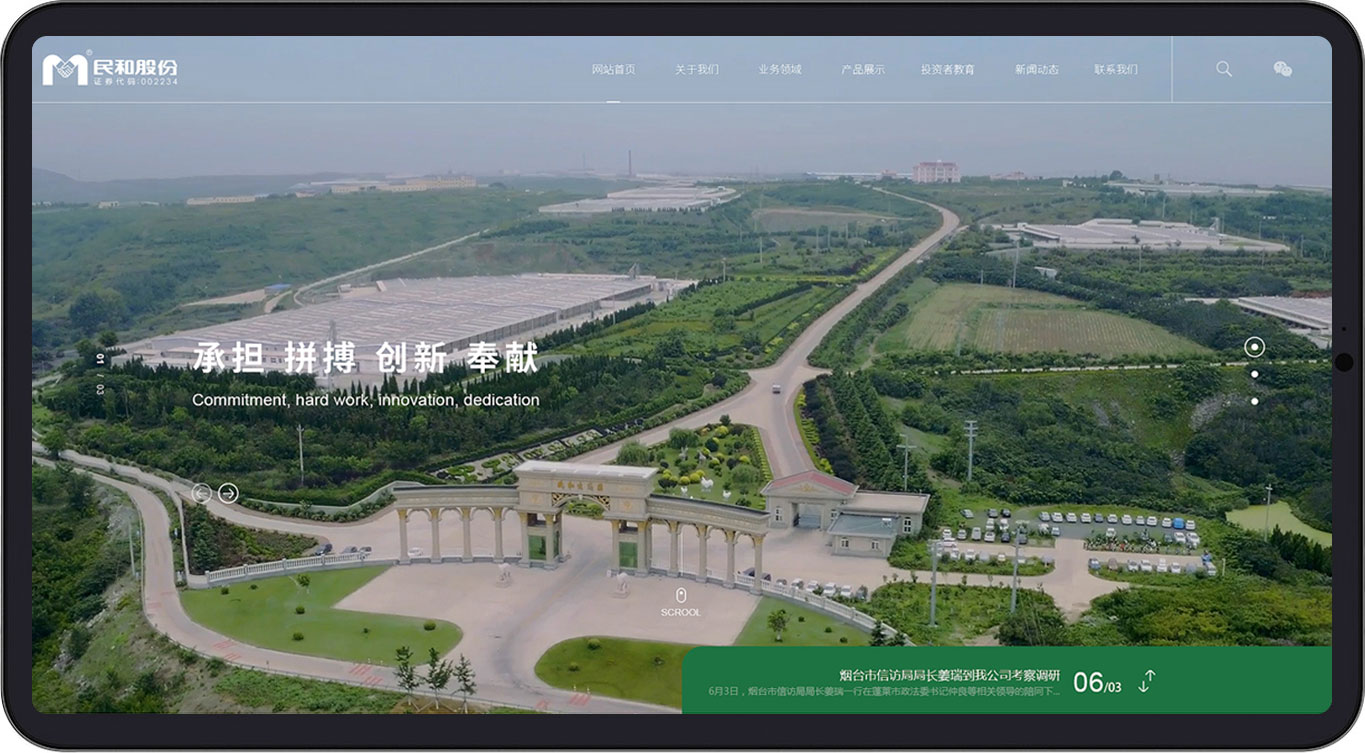Viewport: 1365px width, 753px height.
Task: Click the search magnifier icon
Action: tap(1223, 69)
